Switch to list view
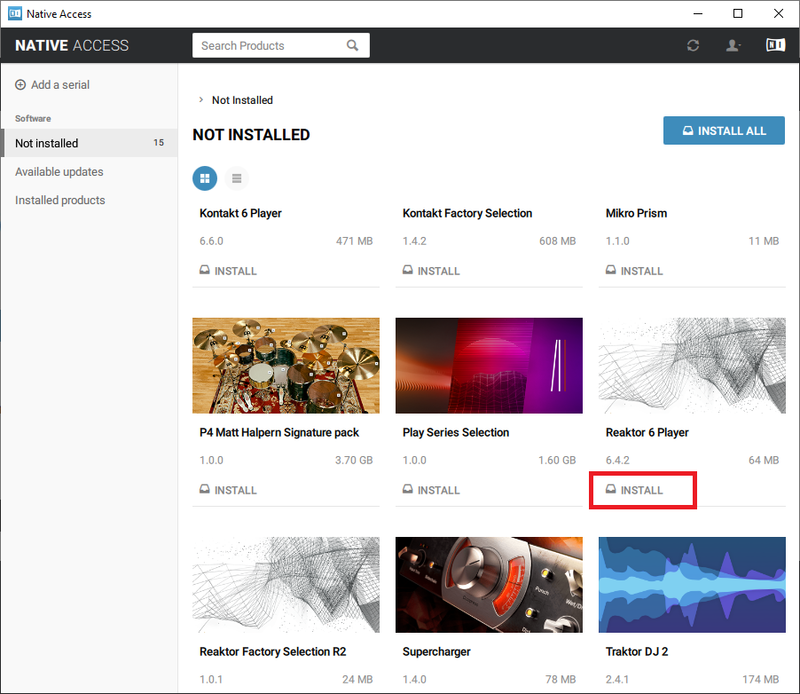Image resolution: width=800 pixels, height=694 pixels. [237, 178]
